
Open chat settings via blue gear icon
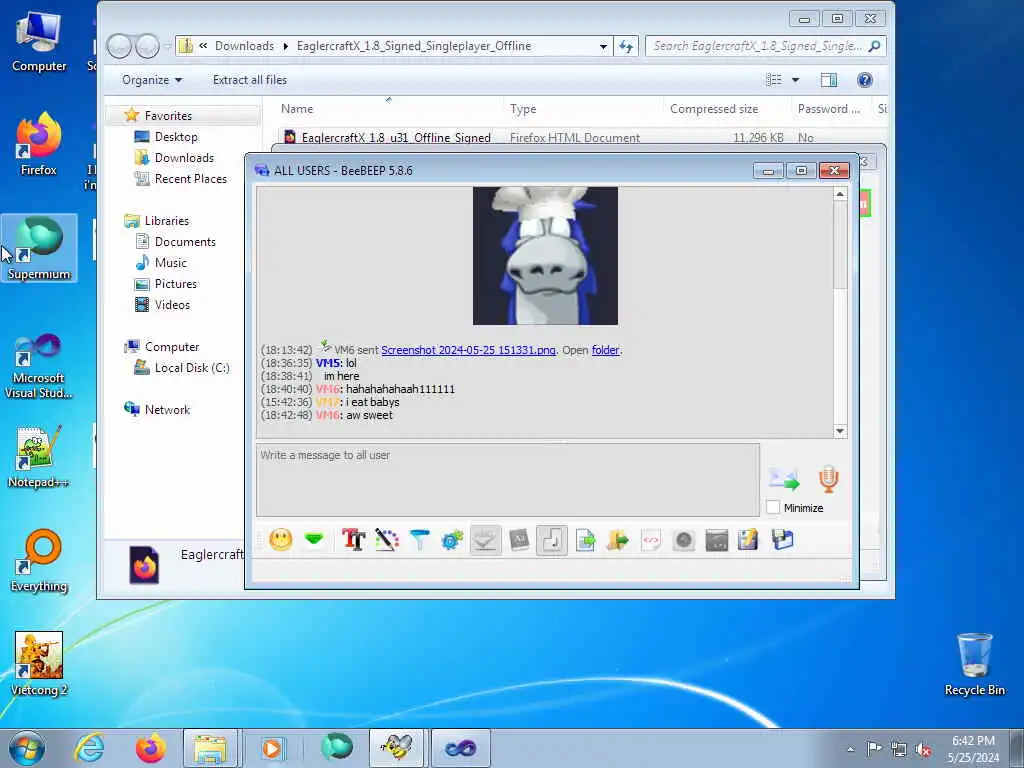452,540
